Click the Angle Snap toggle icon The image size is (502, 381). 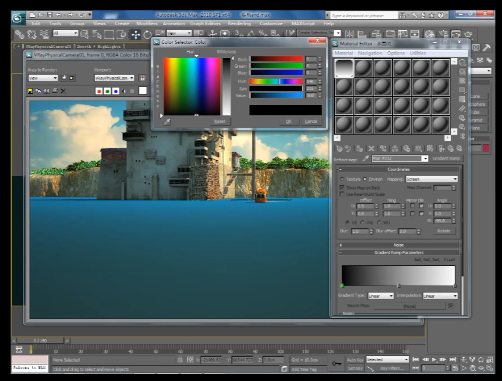[x=251, y=34]
